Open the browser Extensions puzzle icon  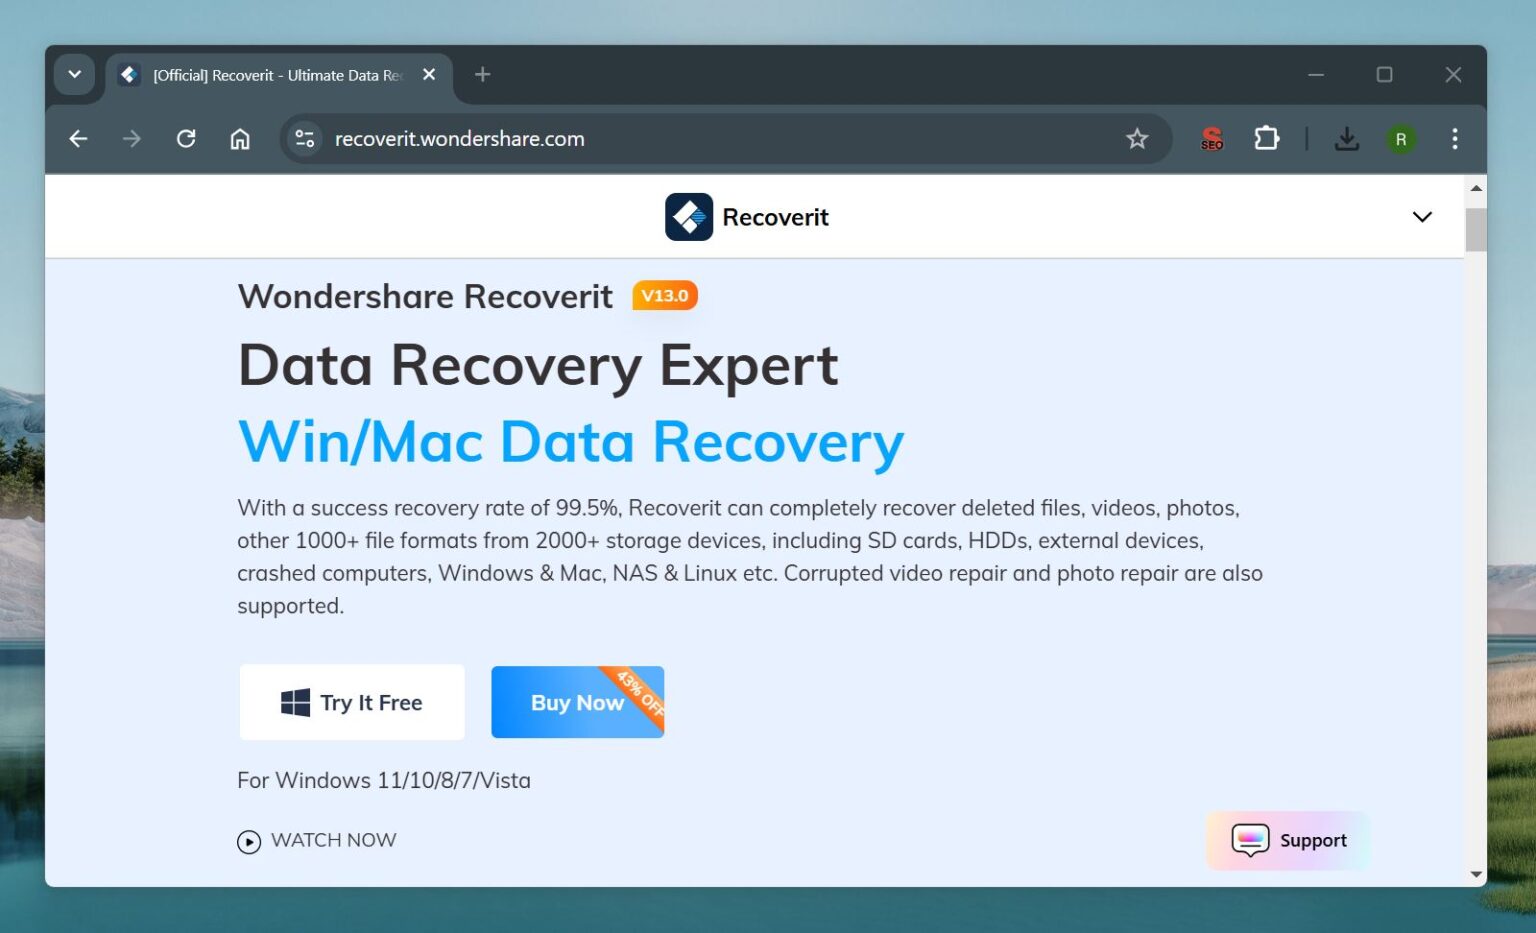[x=1266, y=139]
